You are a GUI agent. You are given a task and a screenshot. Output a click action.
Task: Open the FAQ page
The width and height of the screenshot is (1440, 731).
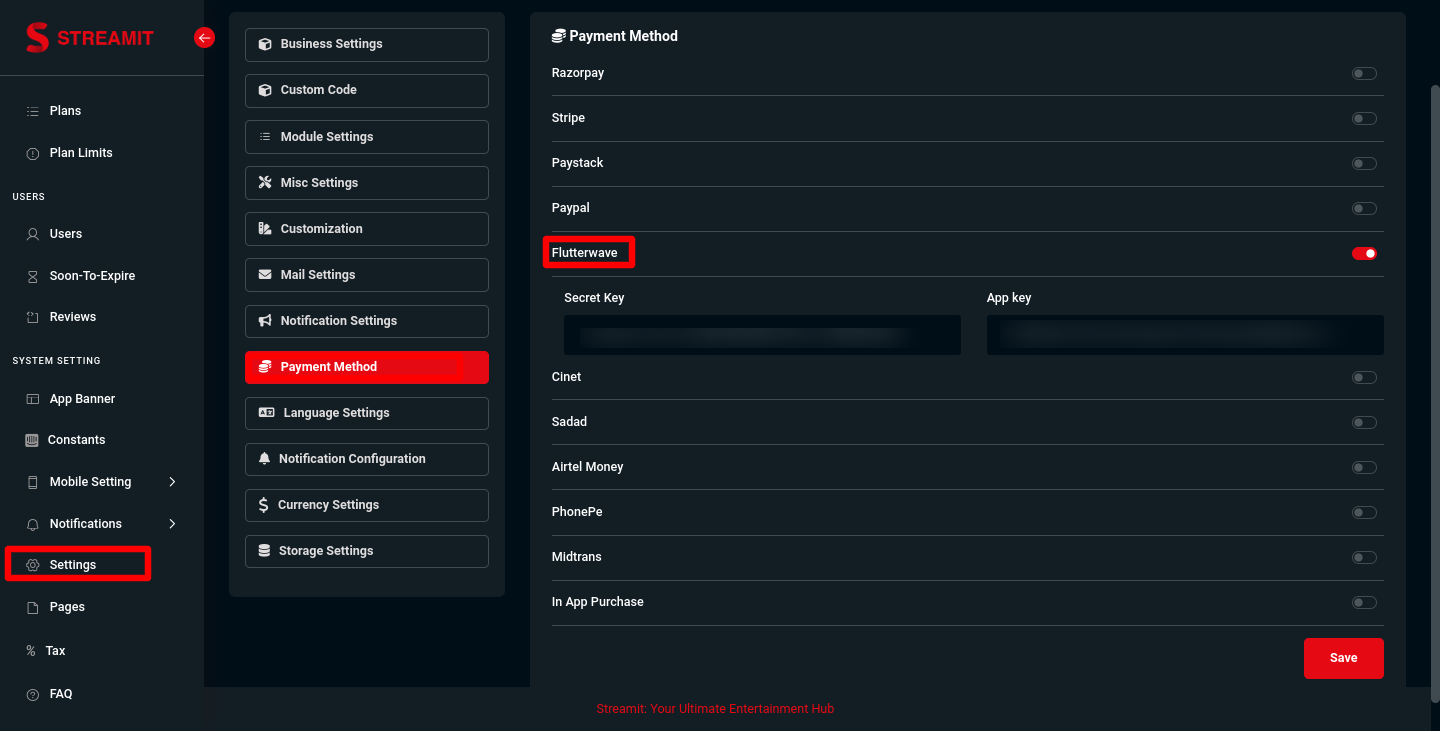(x=61, y=694)
